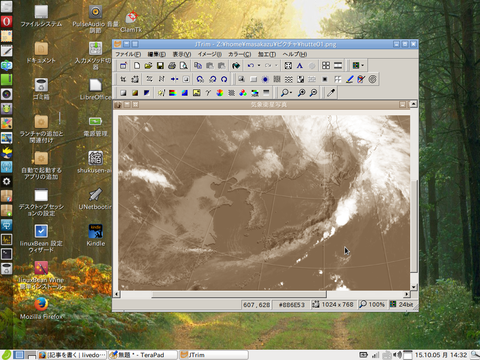Click the blue burst effect icon

click(x=265, y=79)
